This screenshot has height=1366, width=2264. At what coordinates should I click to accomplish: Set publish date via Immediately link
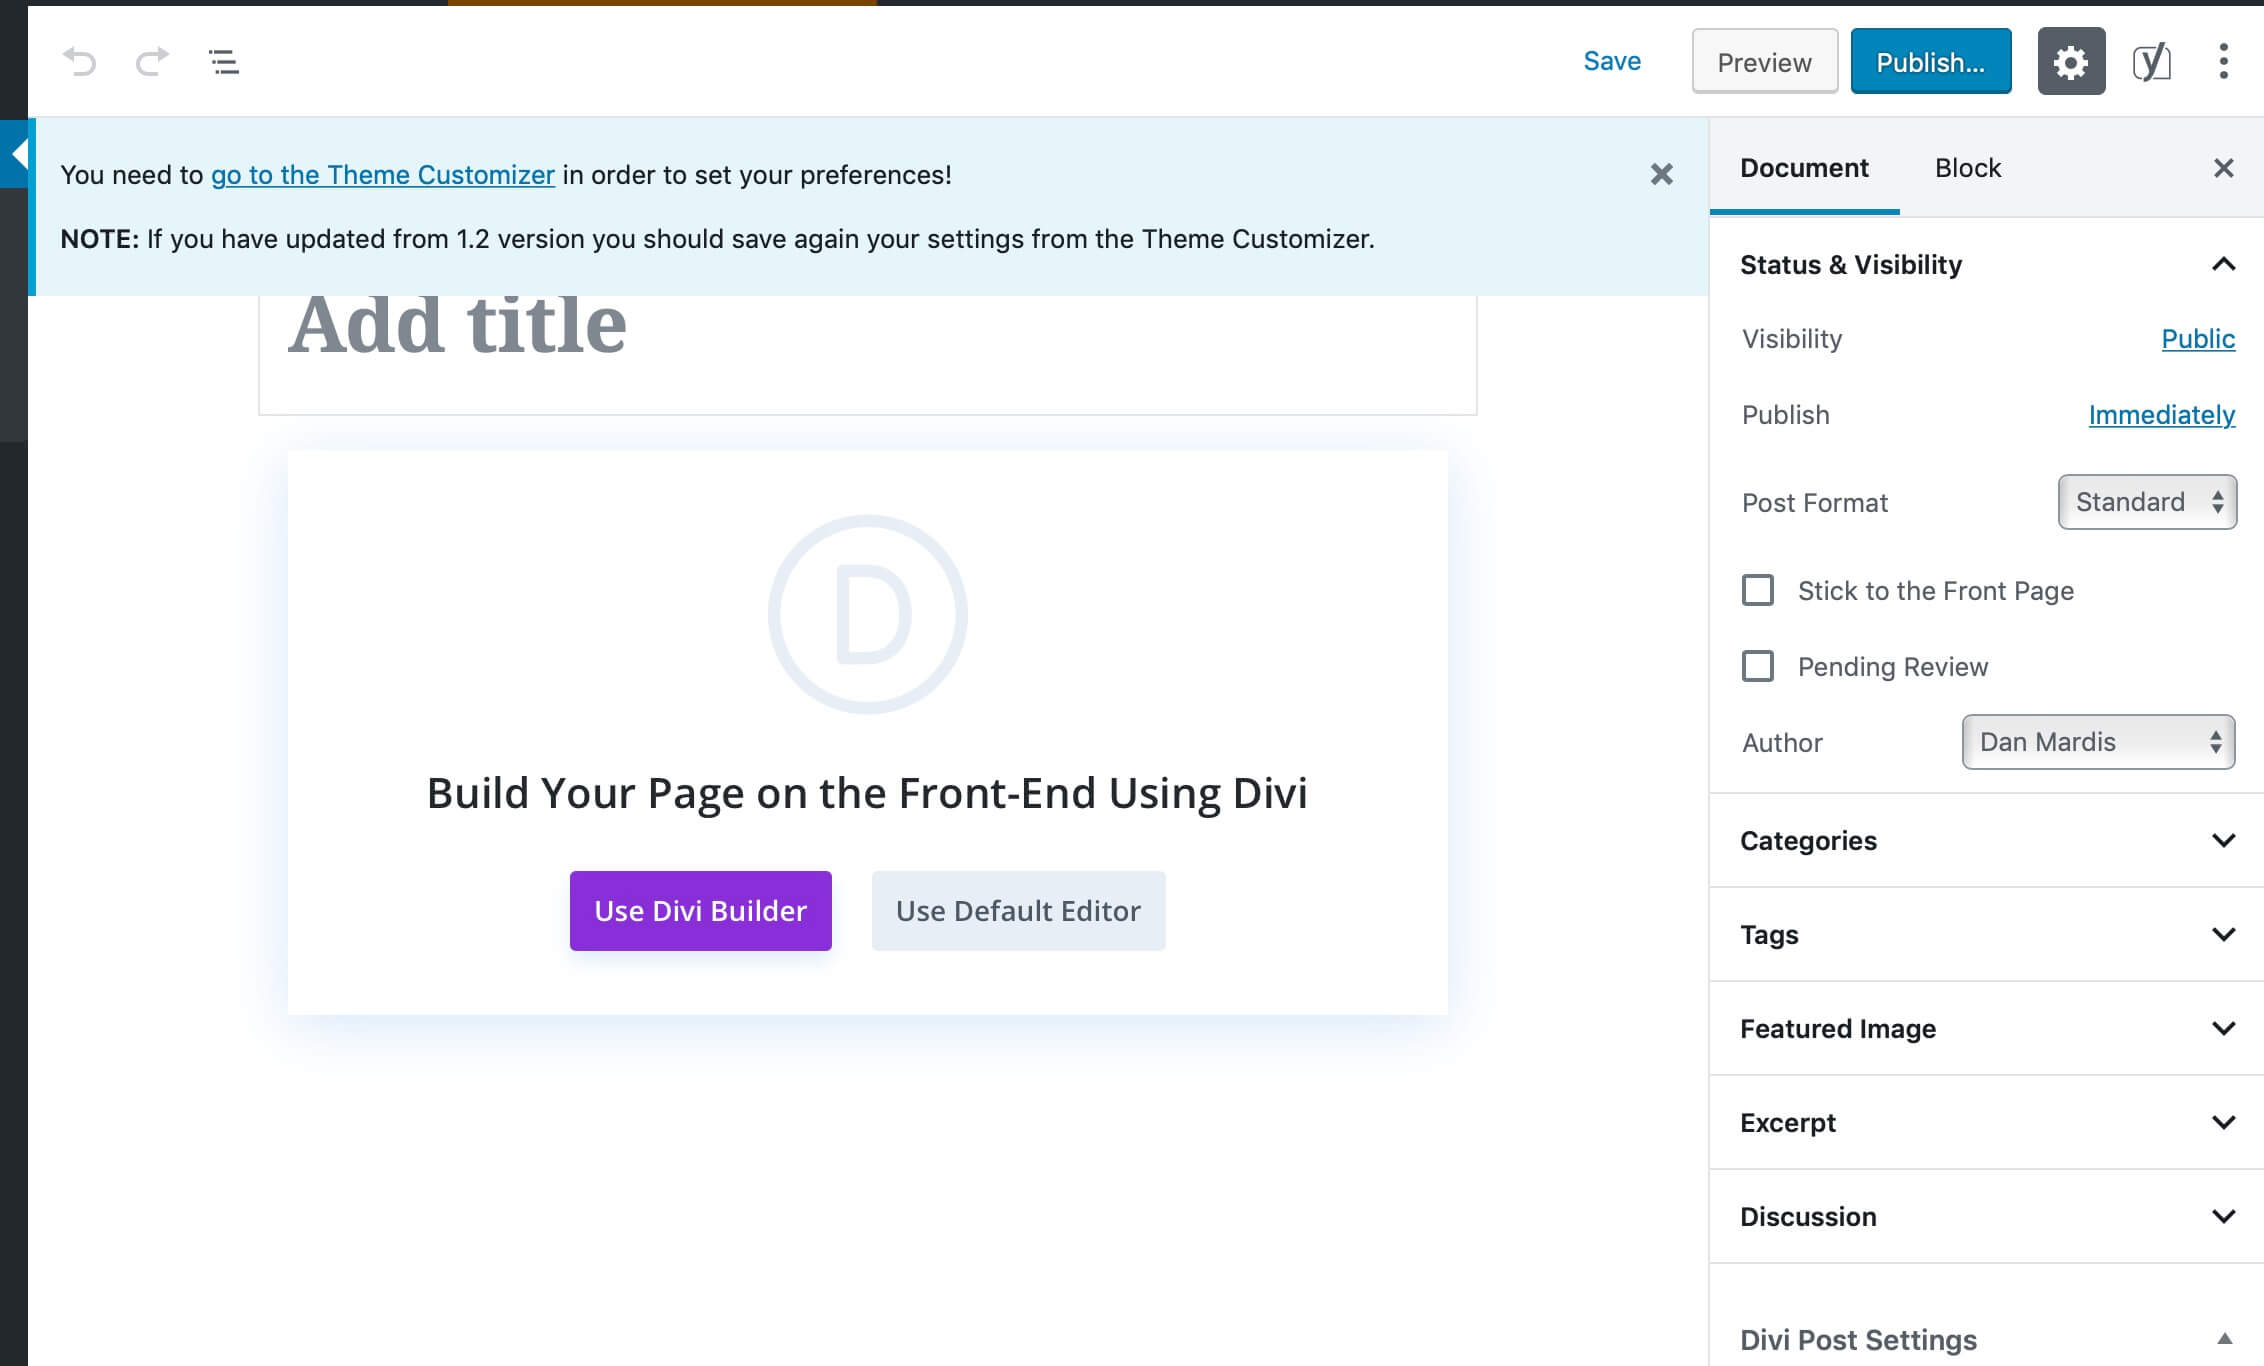pyautogui.click(x=2161, y=415)
